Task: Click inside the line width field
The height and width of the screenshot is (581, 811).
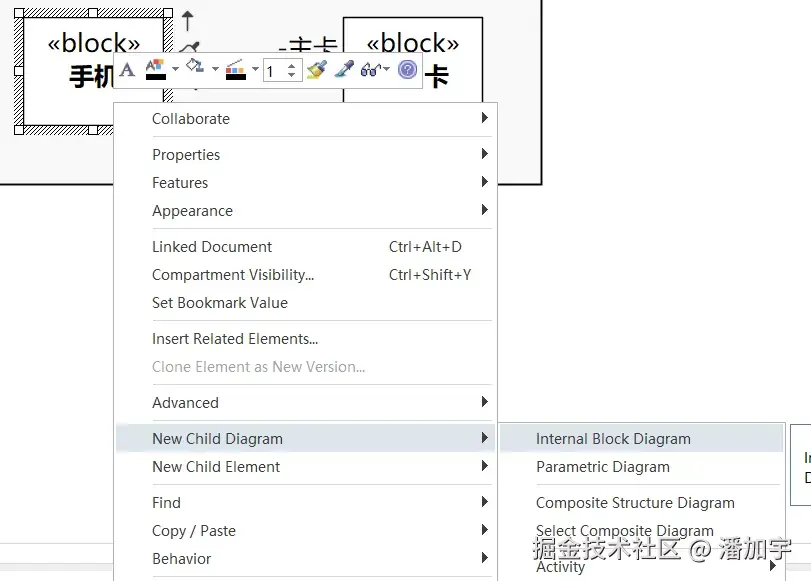Action: tap(275, 70)
